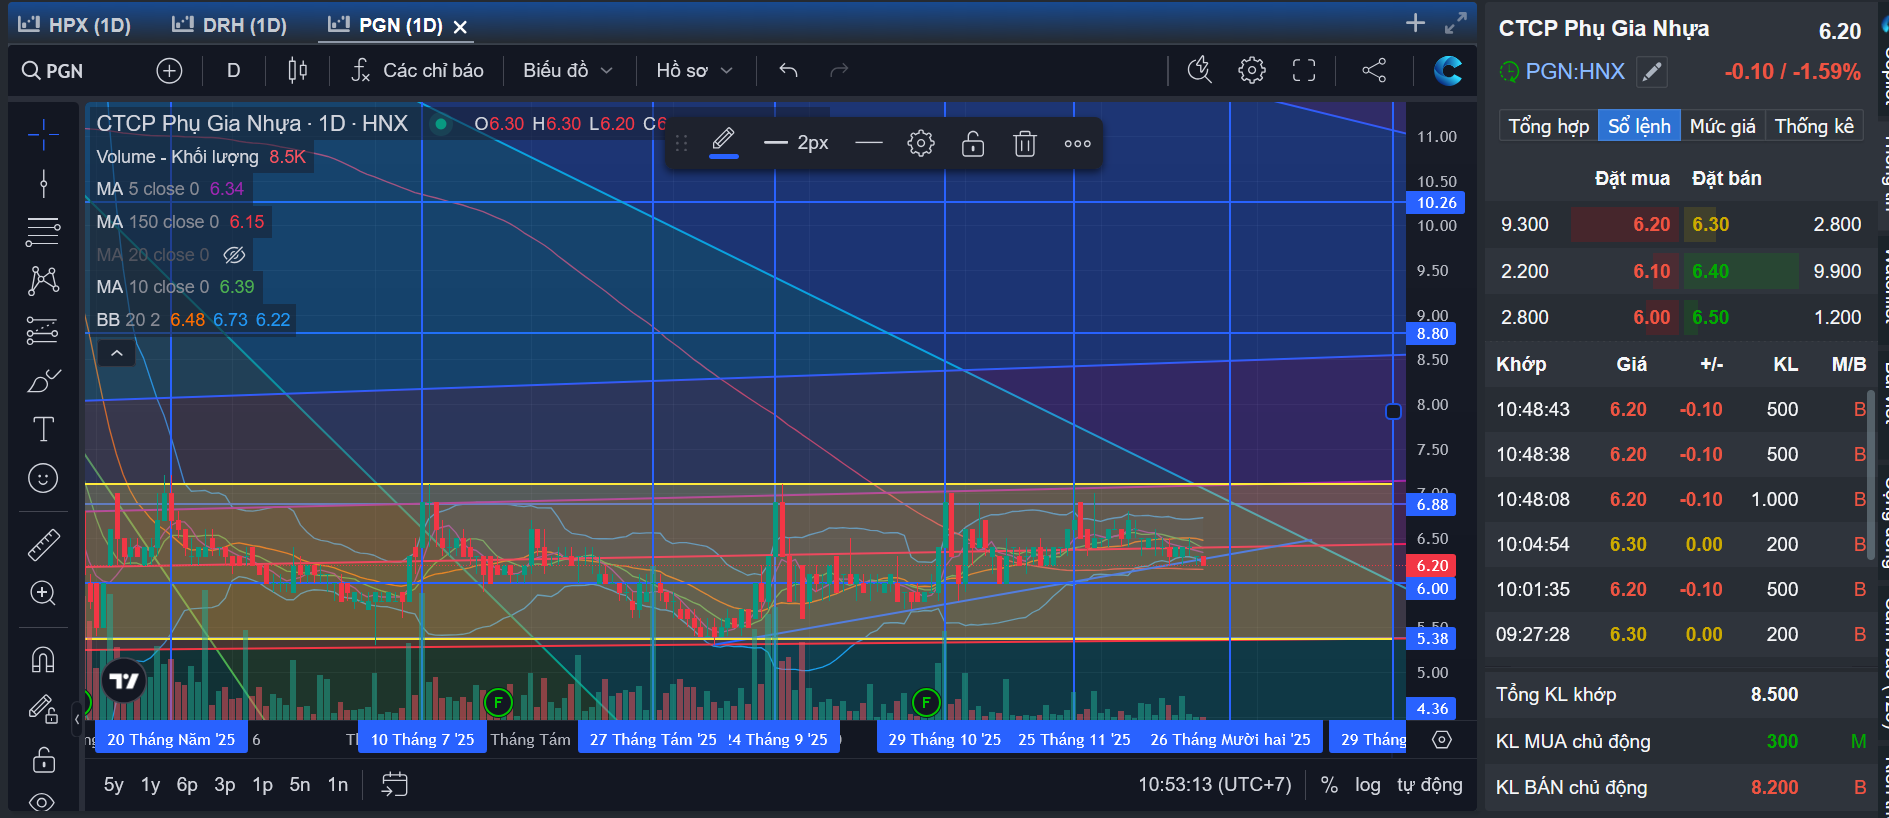Toggle stay in drawing mode

pos(43,709)
